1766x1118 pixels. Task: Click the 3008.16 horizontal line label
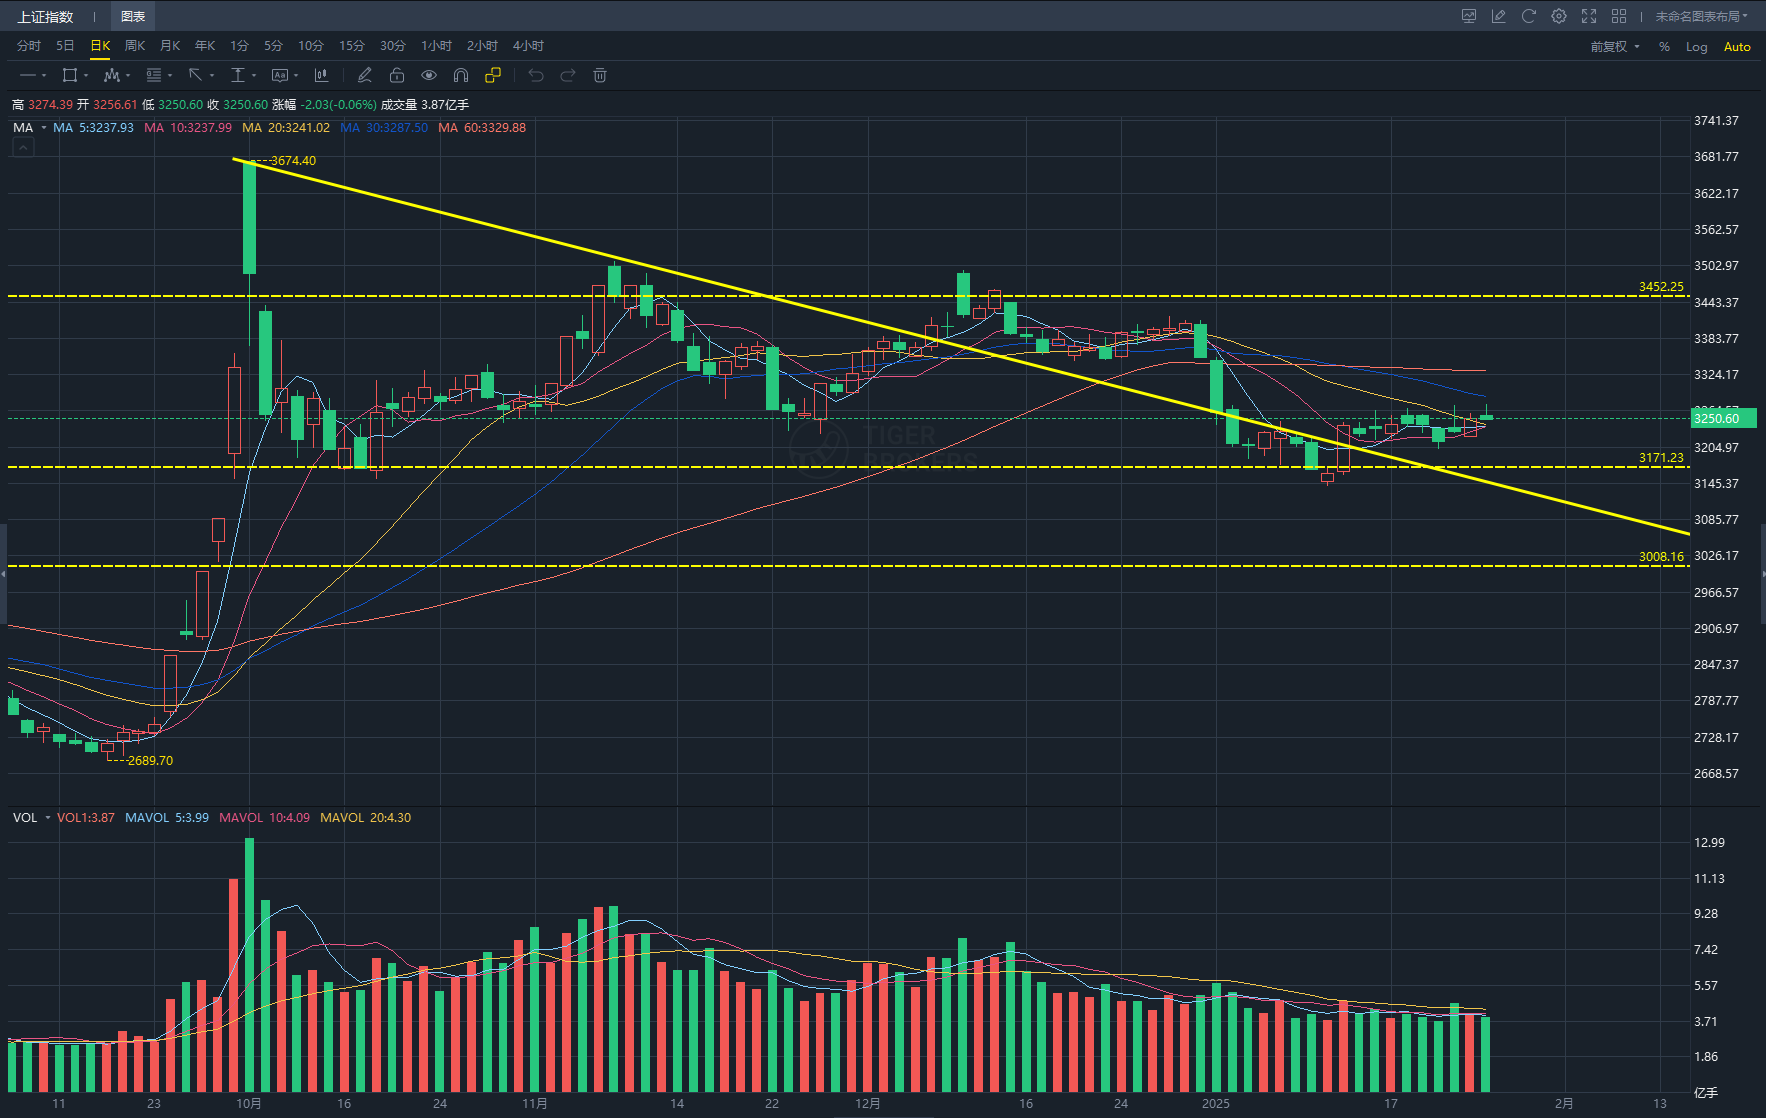1661,557
